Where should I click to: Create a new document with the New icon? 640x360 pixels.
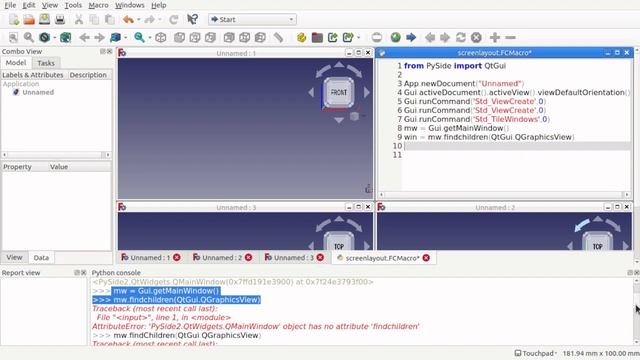14,19
